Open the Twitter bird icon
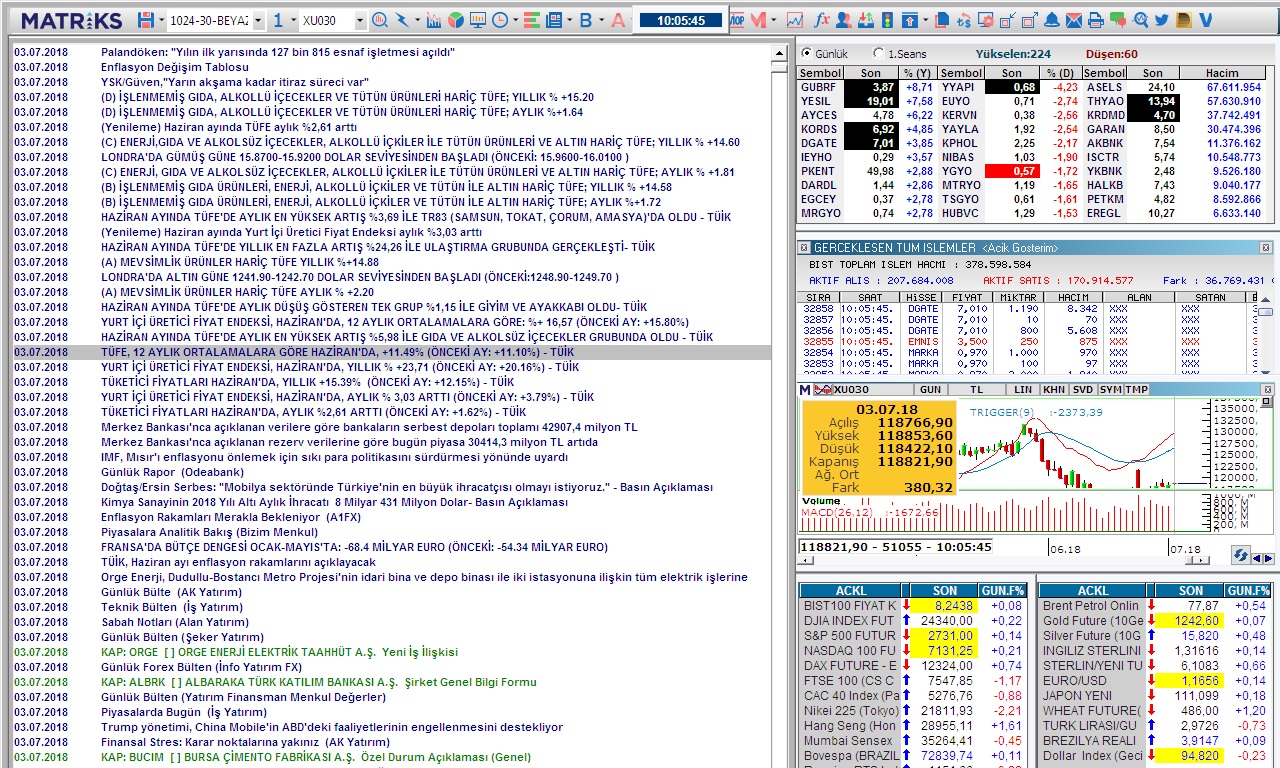Image resolution: width=1280 pixels, height=768 pixels. tap(1161, 20)
